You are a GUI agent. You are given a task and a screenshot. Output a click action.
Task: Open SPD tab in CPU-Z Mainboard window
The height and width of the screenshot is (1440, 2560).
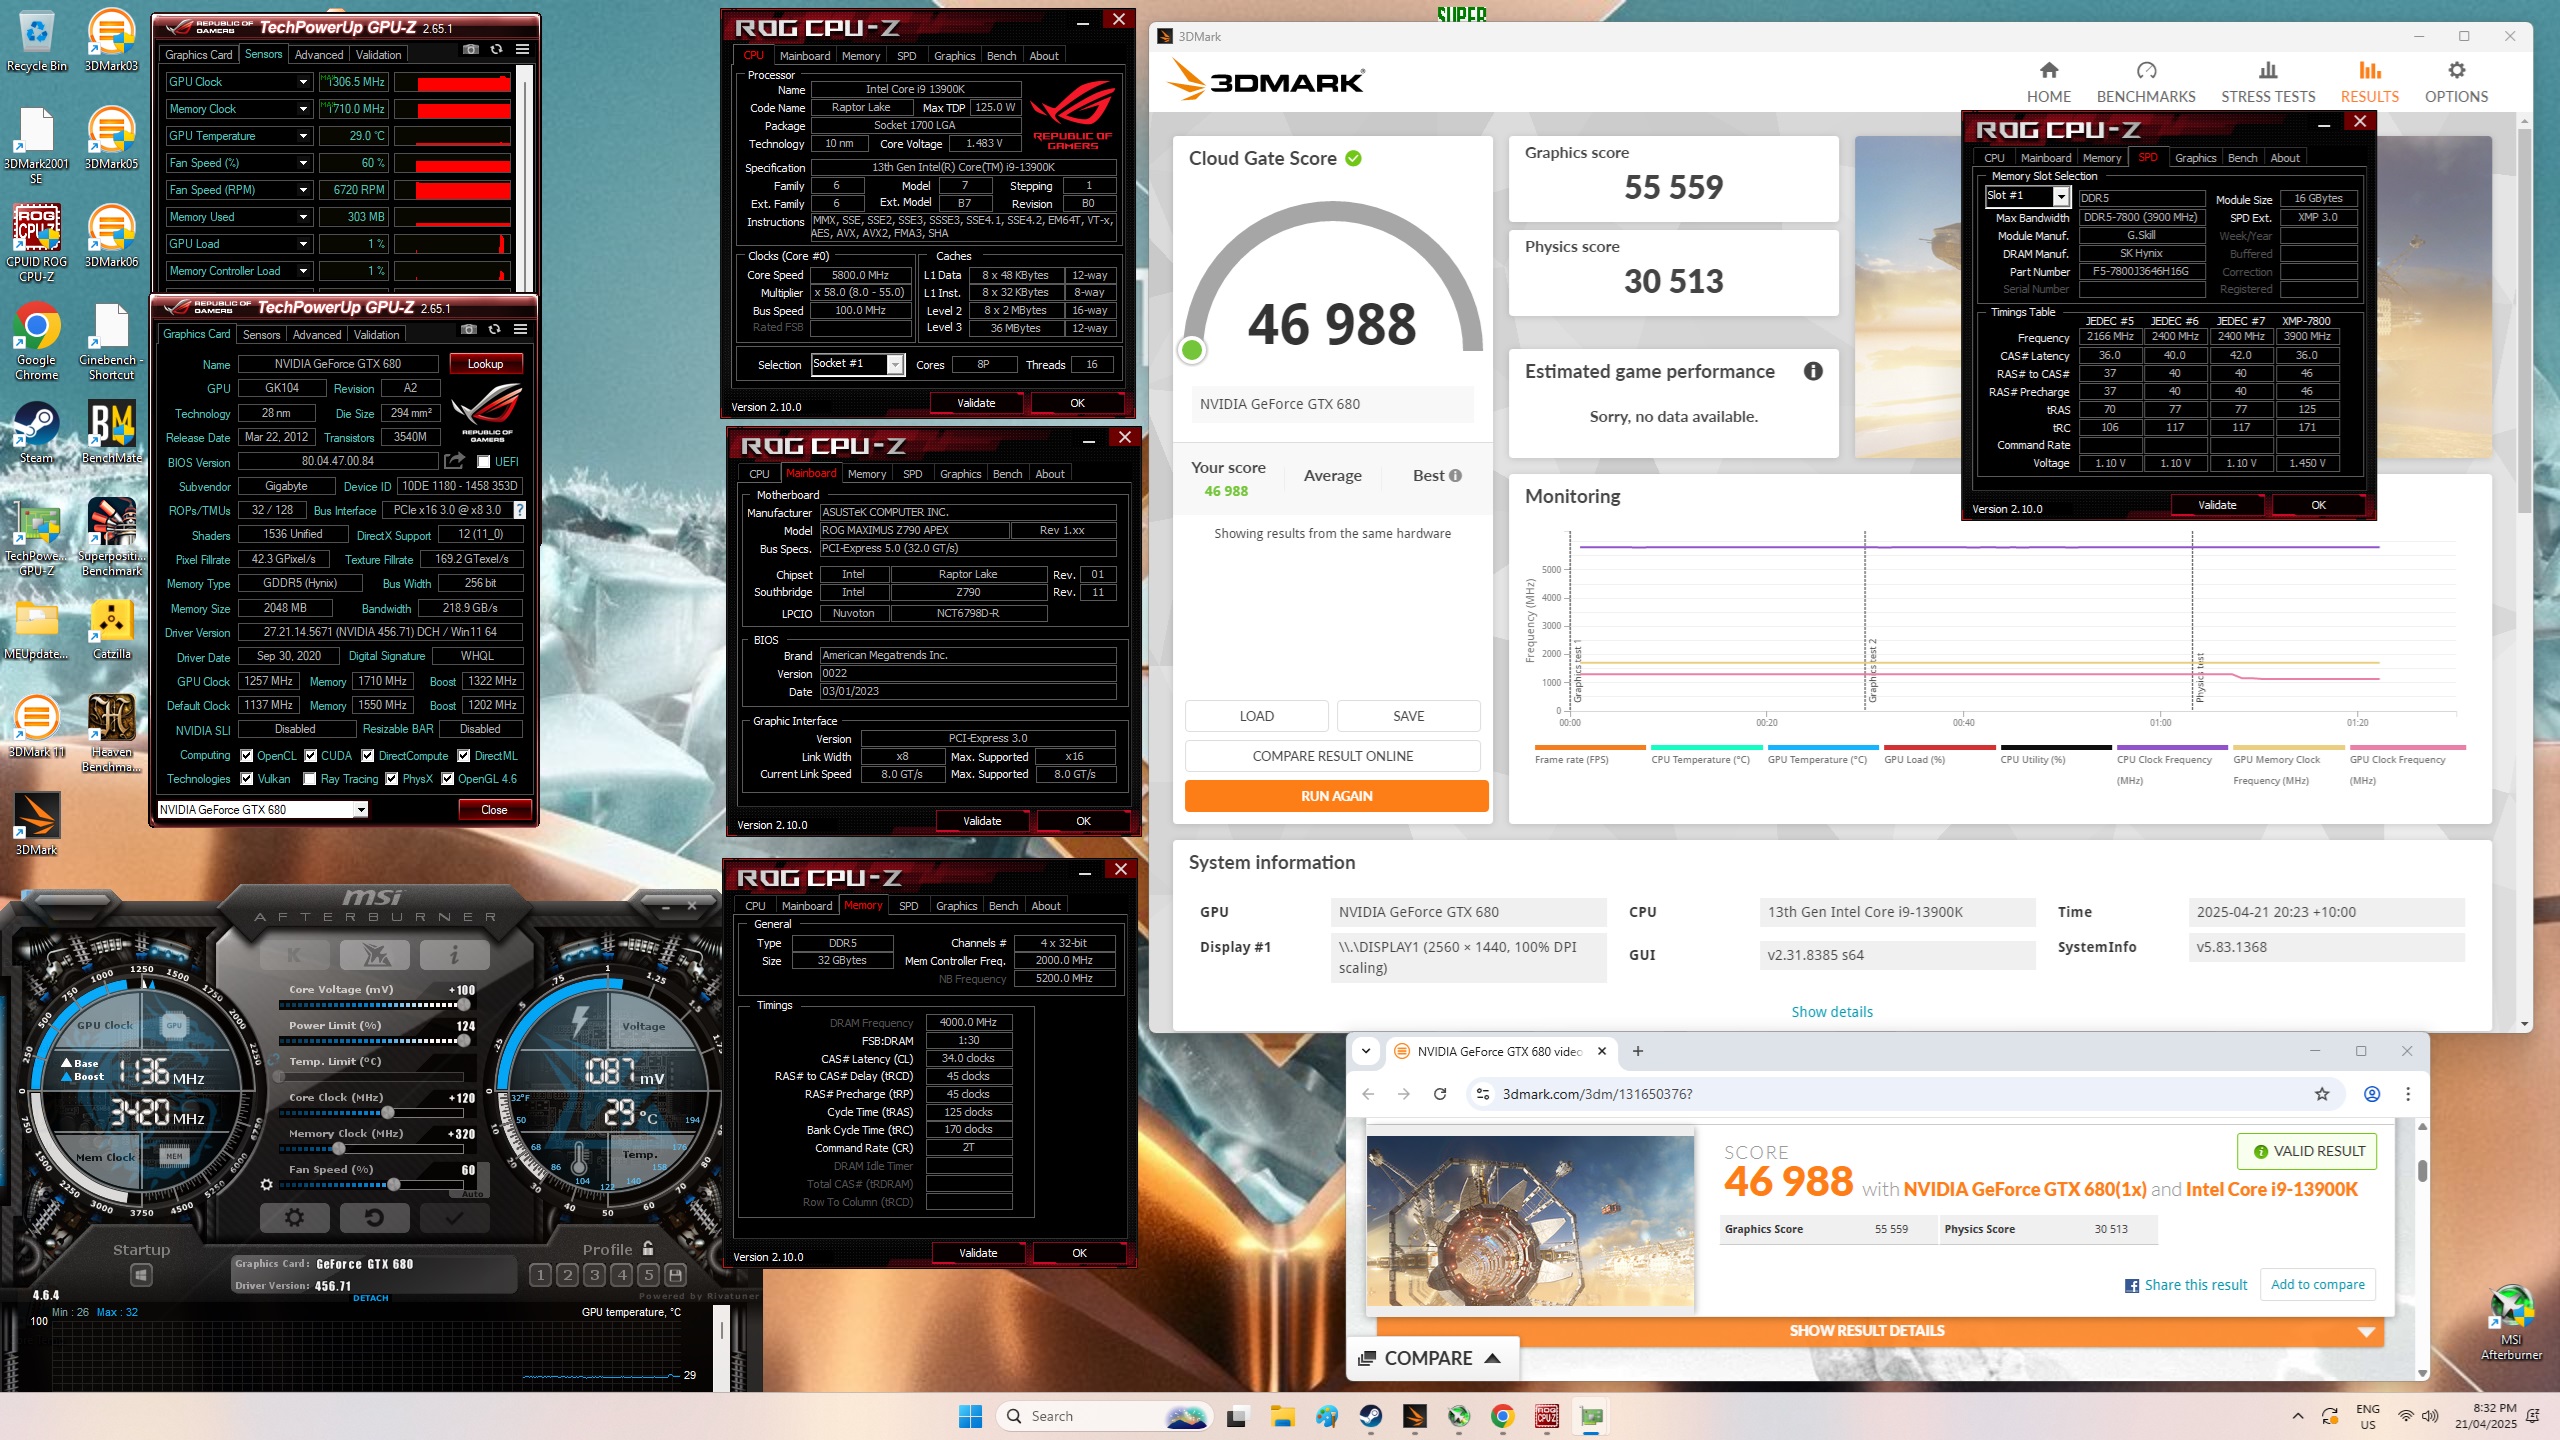point(912,474)
